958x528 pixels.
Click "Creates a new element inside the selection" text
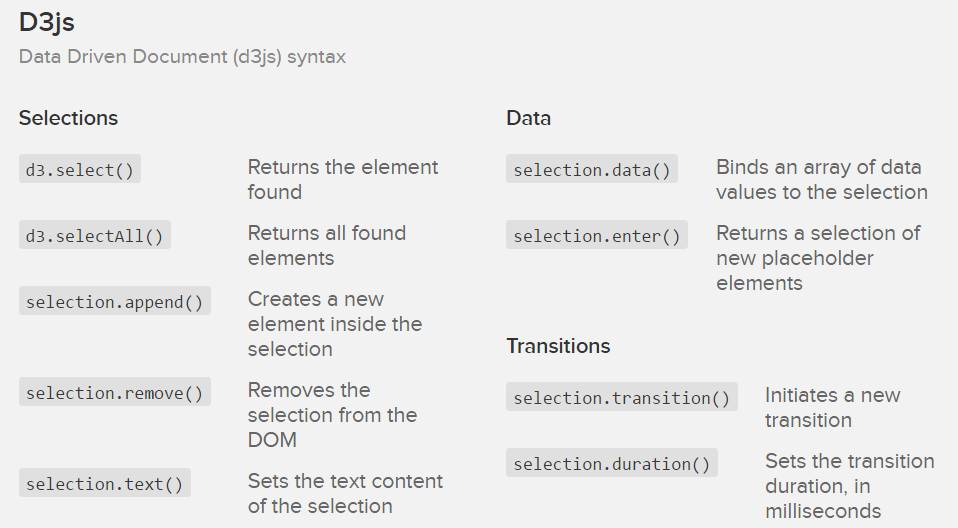click(x=334, y=324)
